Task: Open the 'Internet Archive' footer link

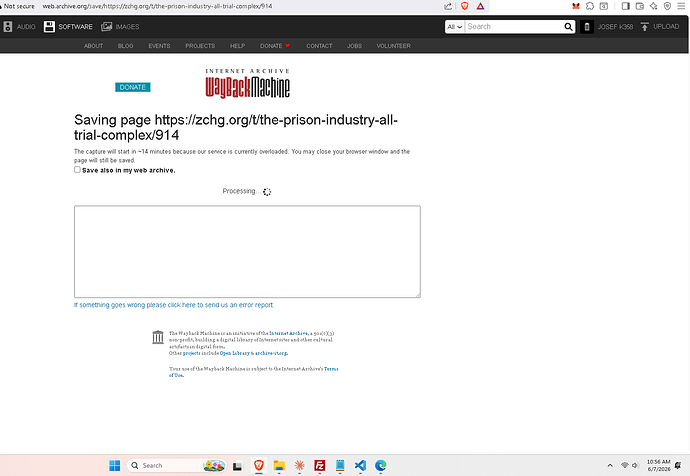Action: coord(288,333)
